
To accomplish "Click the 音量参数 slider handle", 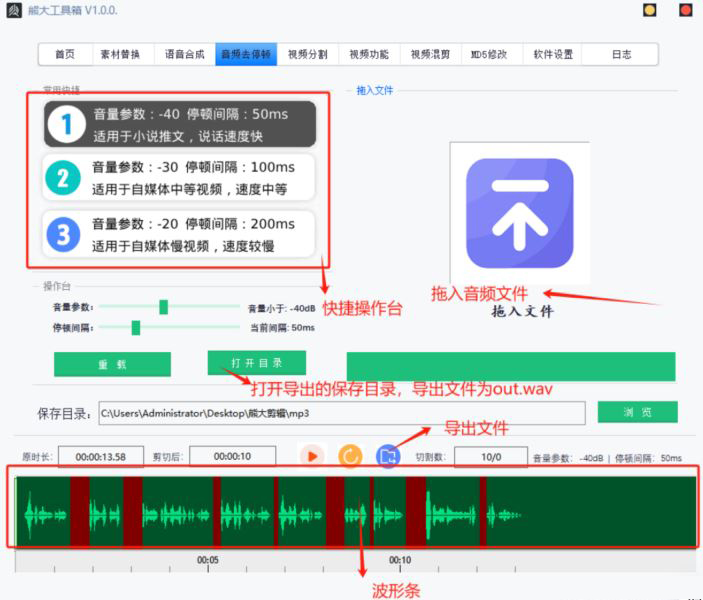I will (164, 307).
